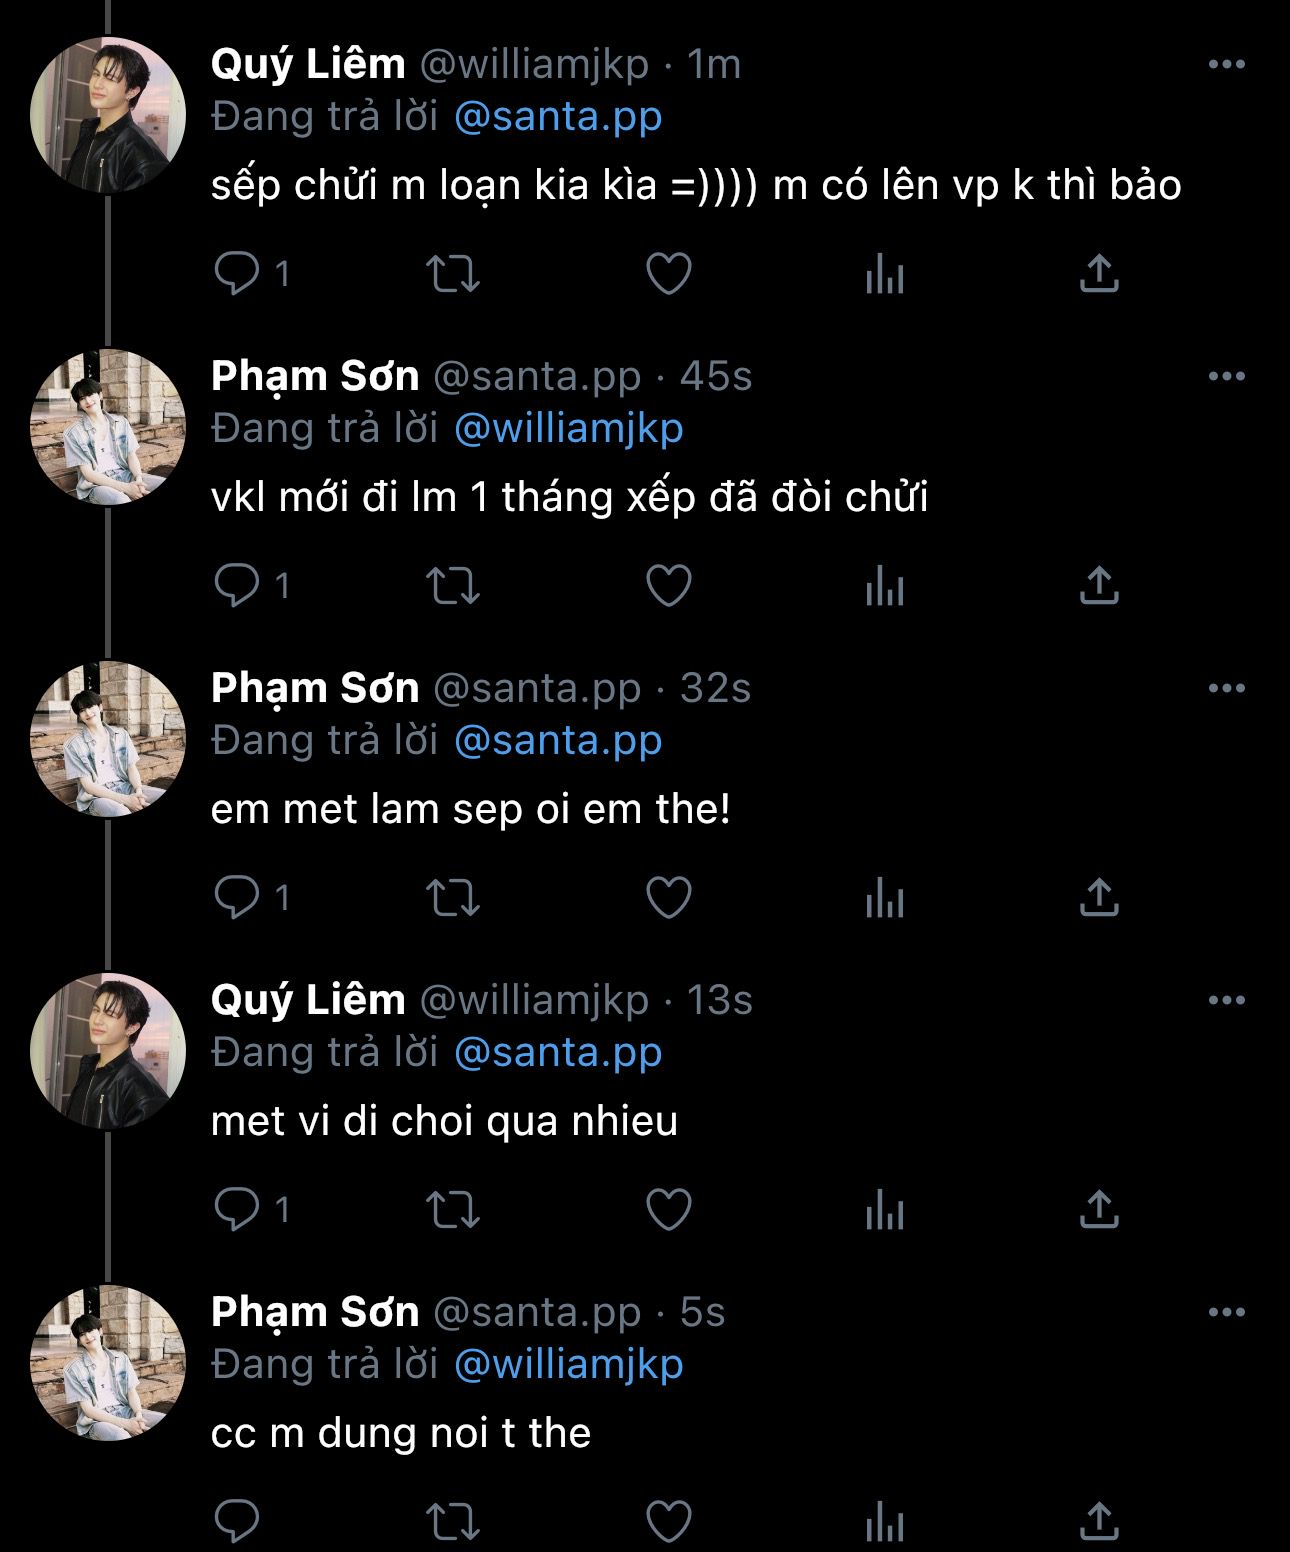
Task: Share the 'cc m dung noi' tweet
Action: click(1098, 1521)
